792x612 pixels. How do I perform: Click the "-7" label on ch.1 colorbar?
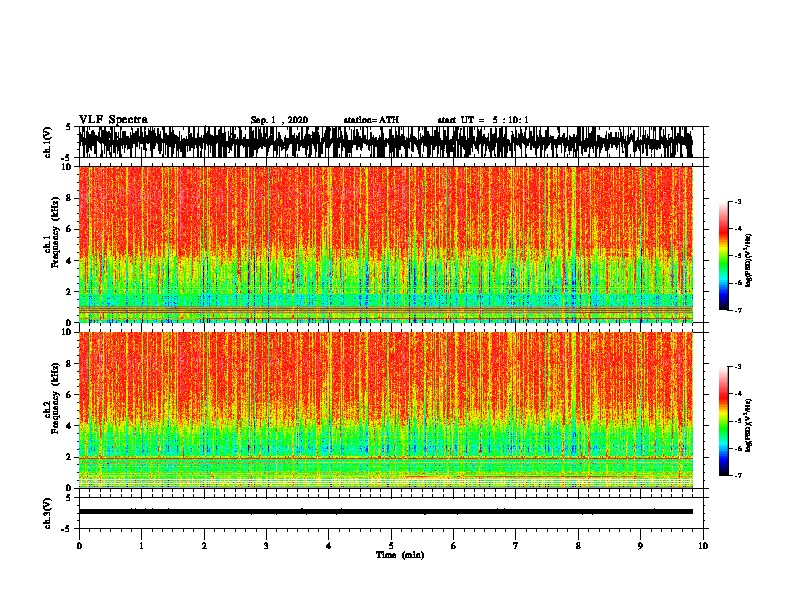(737, 310)
